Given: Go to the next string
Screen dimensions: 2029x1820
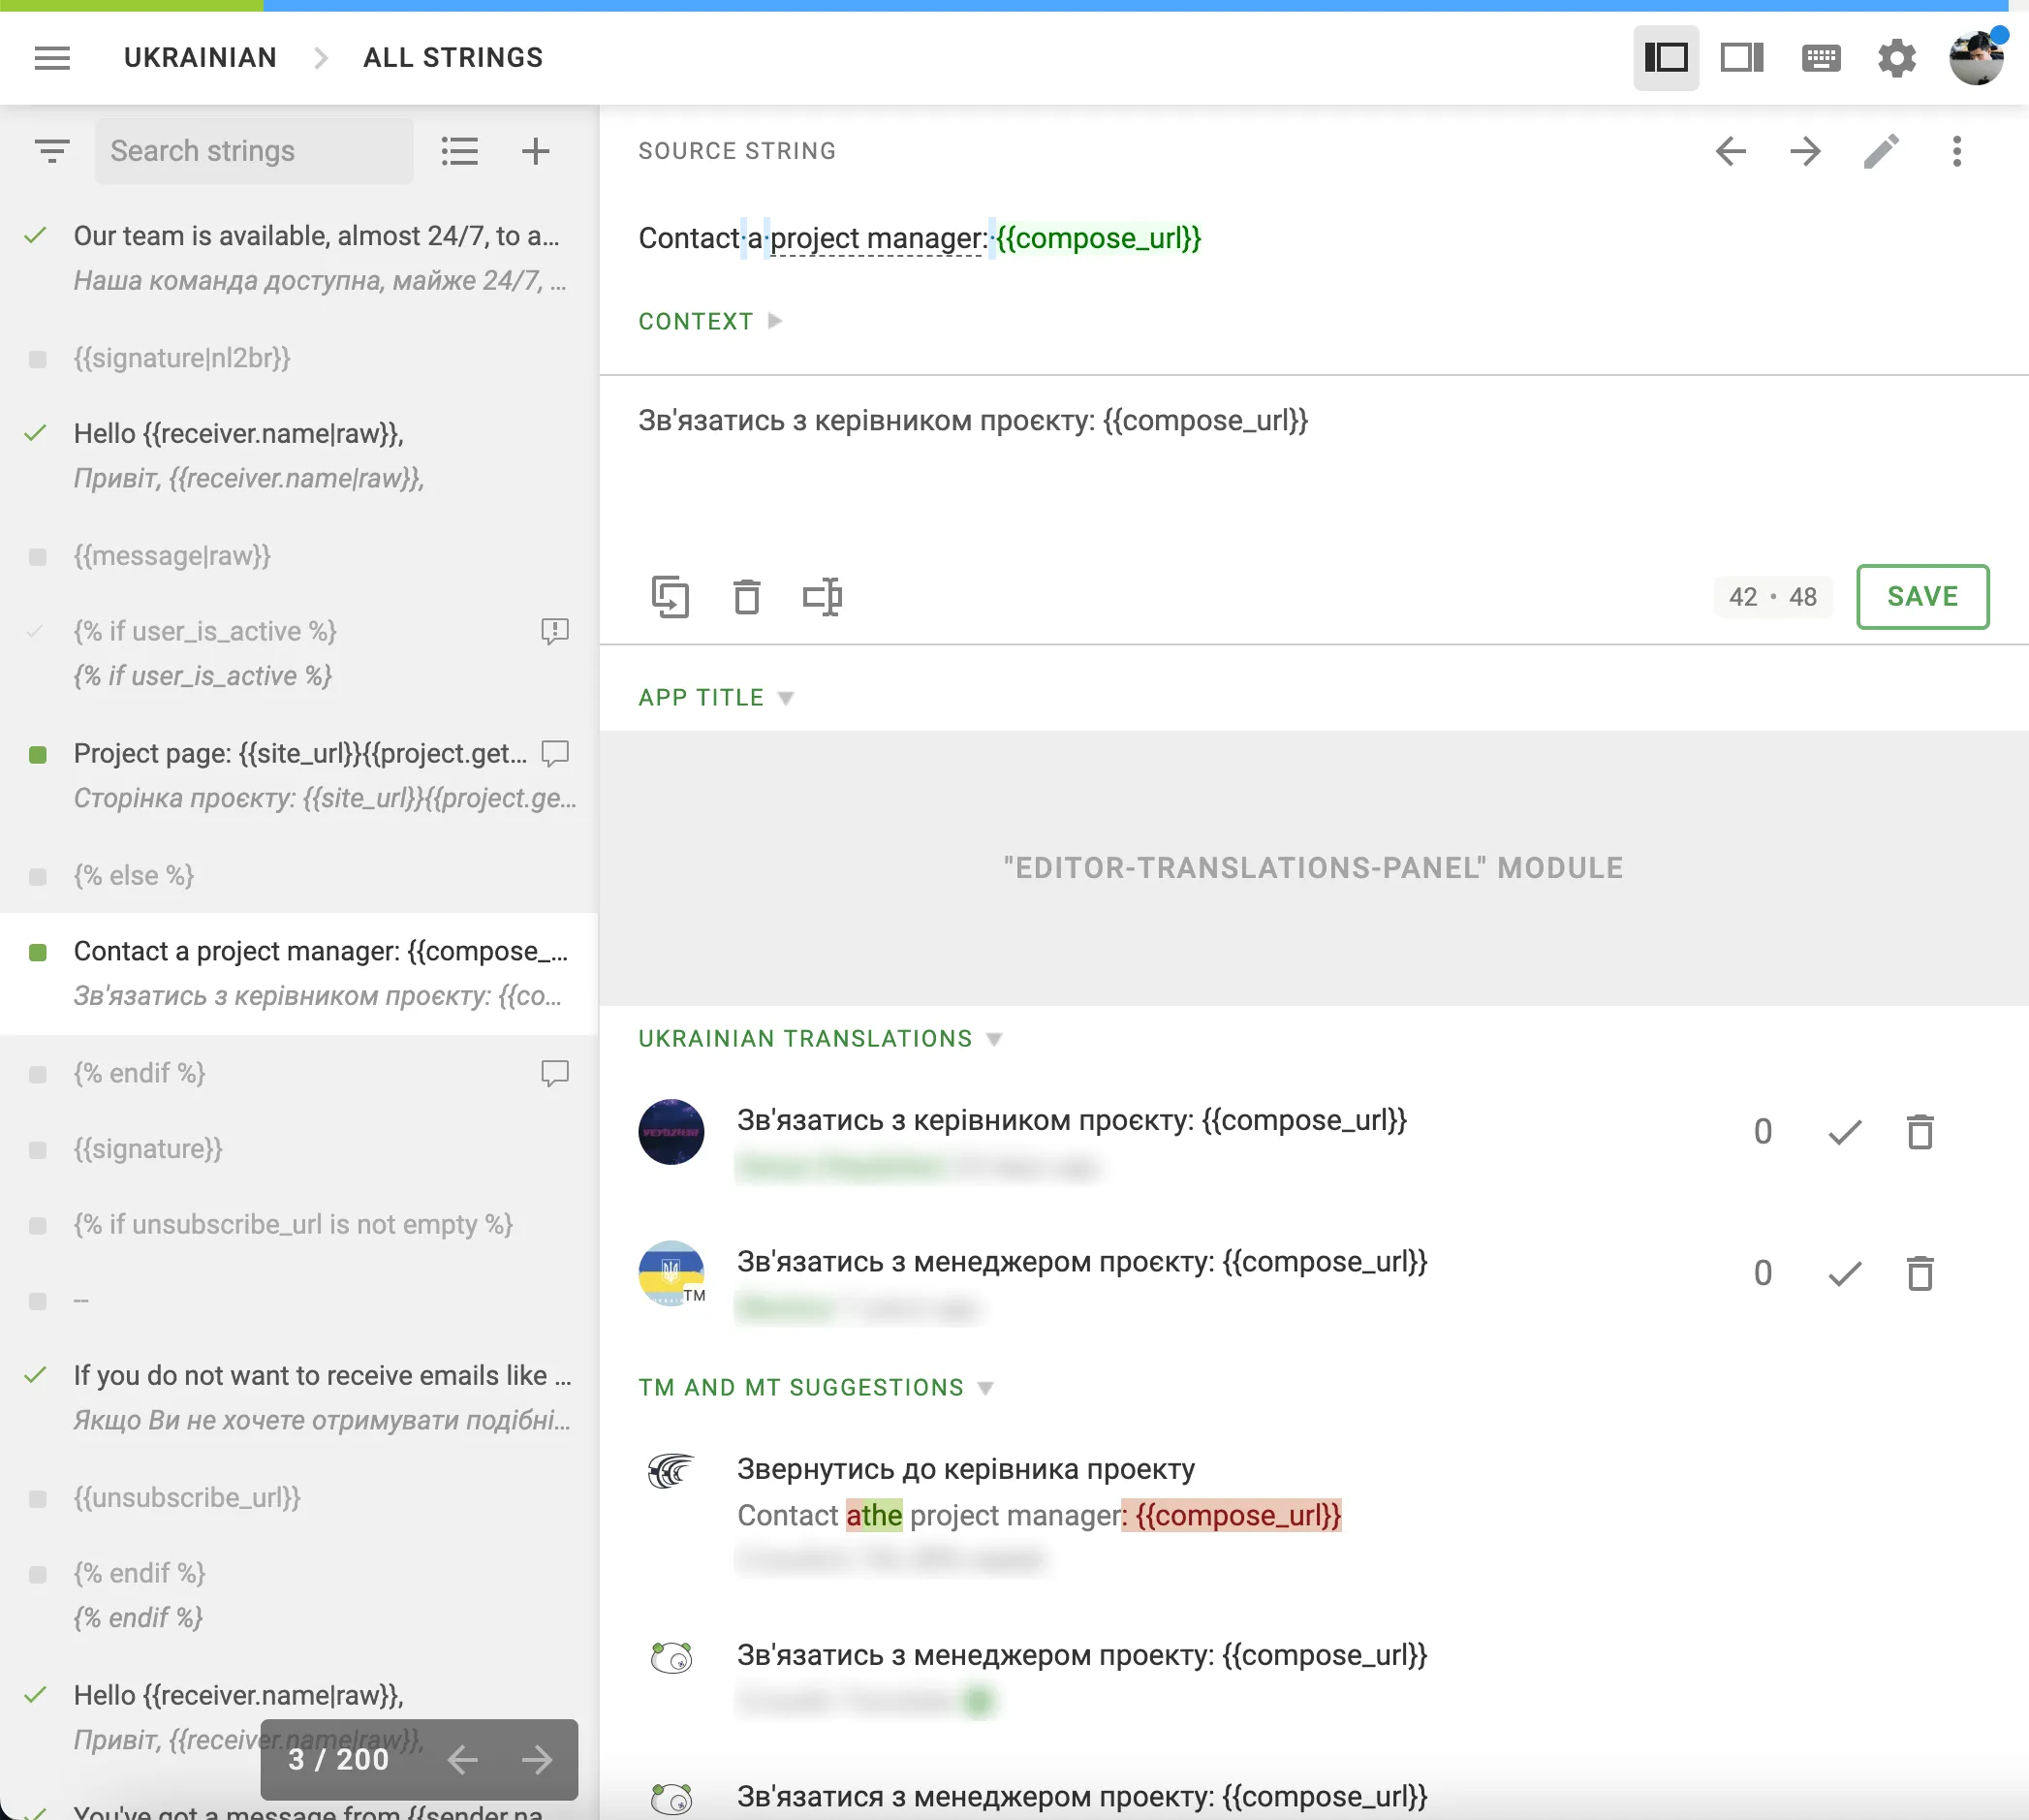Looking at the screenshot, I should click(1804, 152).
